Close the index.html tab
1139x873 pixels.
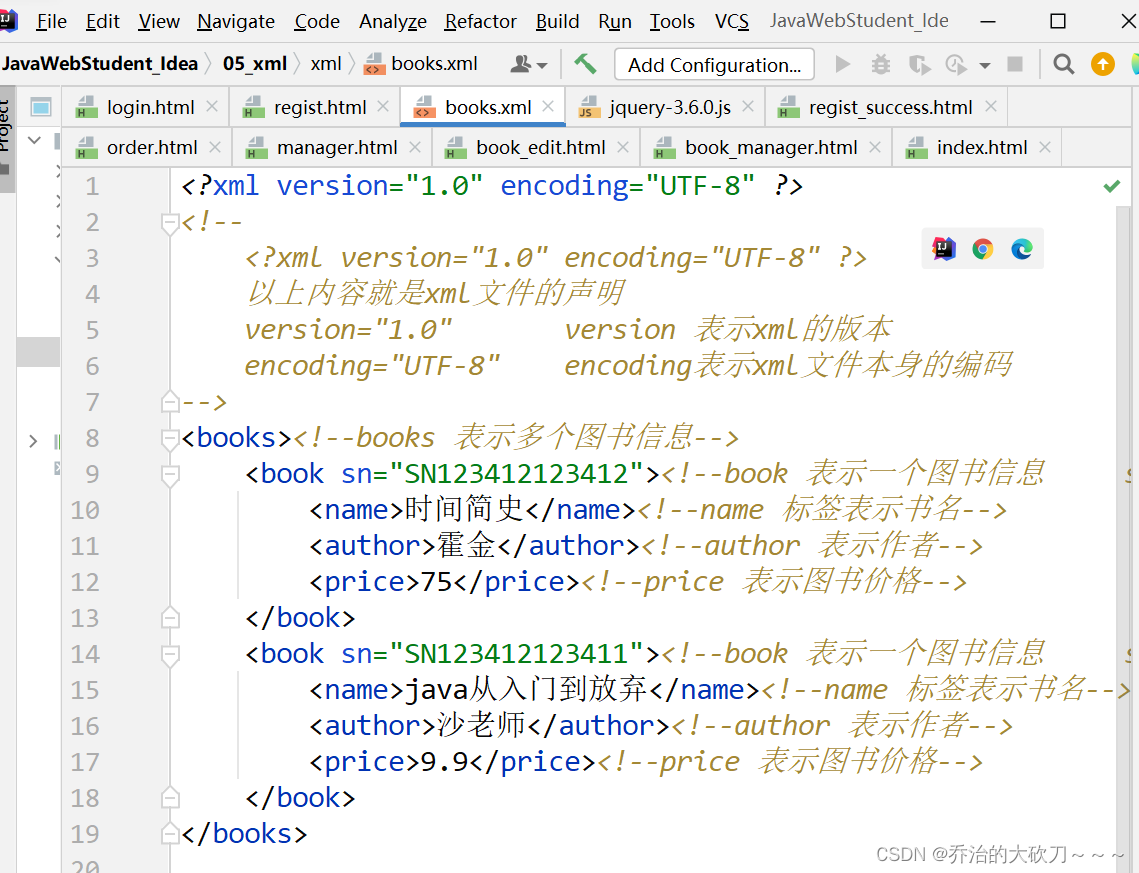pos(1045,147)
